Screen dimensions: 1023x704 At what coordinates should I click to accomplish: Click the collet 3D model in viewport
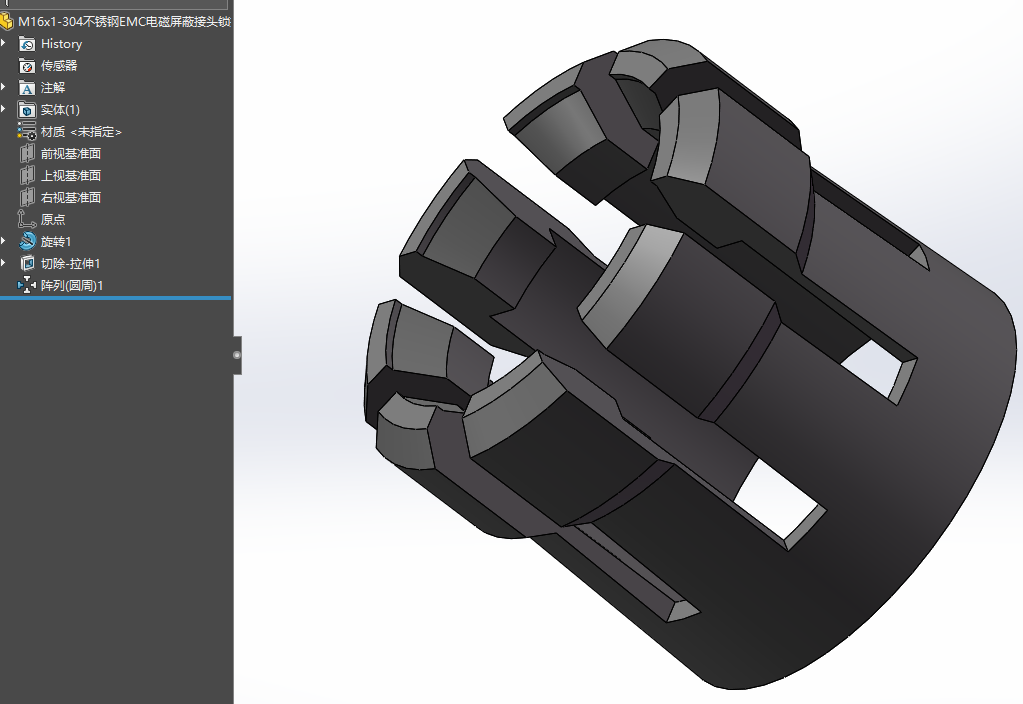coord(692,365)
